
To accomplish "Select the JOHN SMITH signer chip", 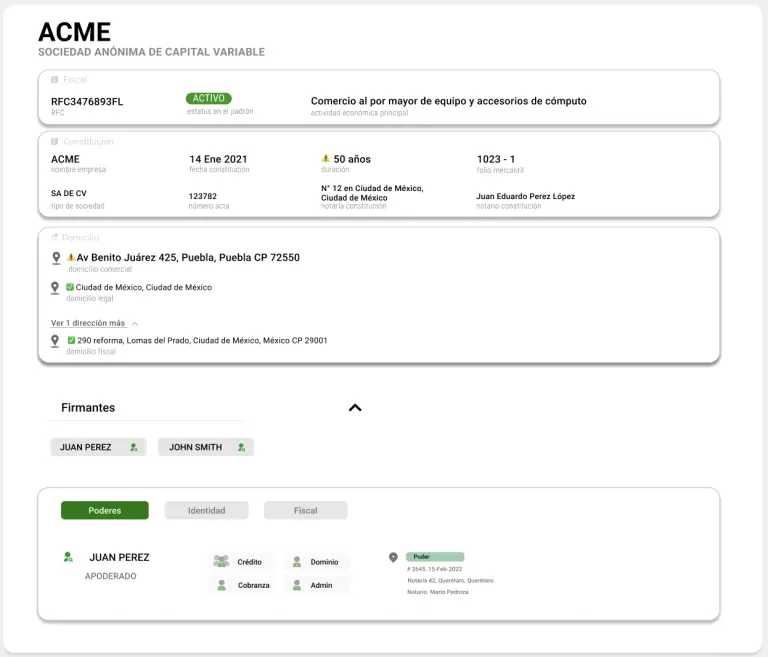I will [206, 447].
